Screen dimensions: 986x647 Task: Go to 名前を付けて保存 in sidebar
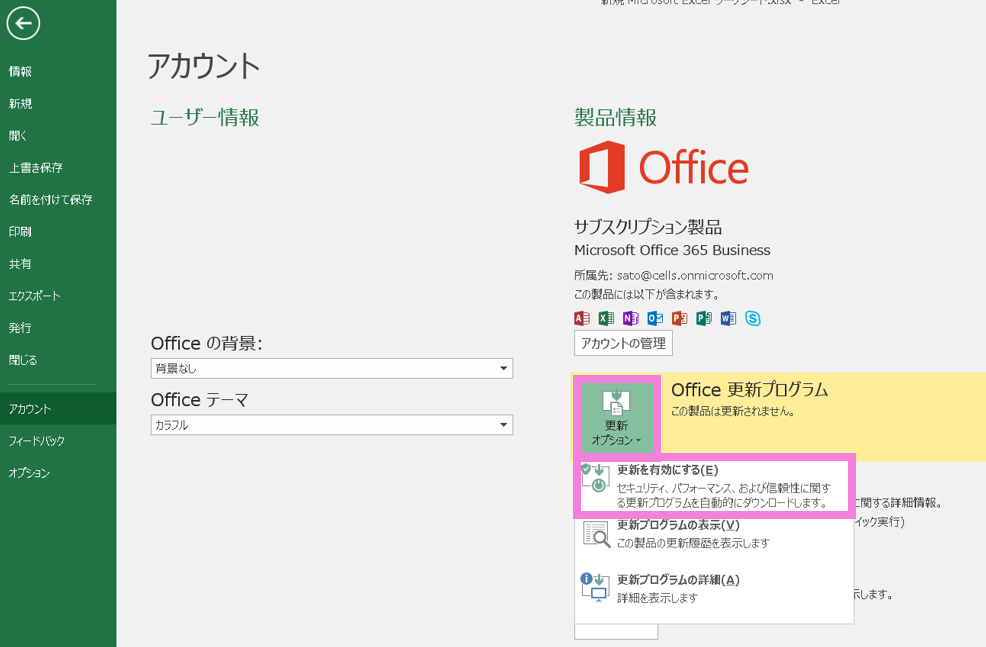tap(51, 200)
